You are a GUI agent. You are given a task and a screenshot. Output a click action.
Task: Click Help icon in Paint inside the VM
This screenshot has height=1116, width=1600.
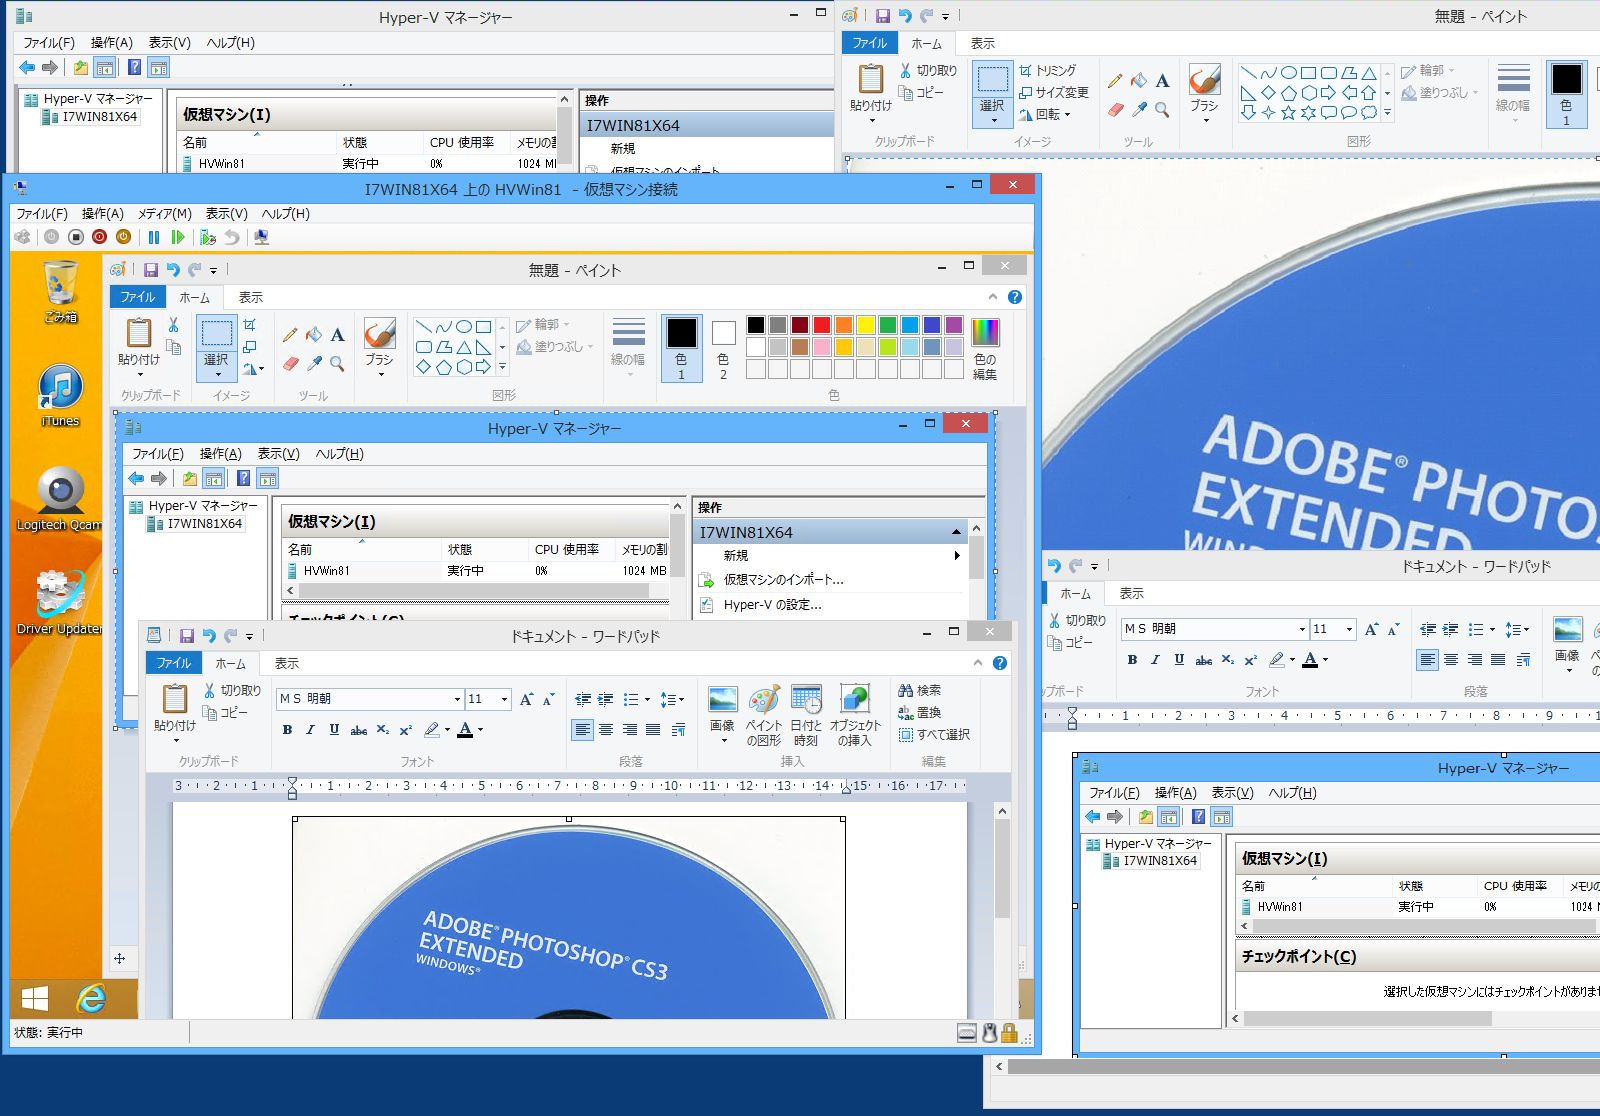tap(1015, 297)
